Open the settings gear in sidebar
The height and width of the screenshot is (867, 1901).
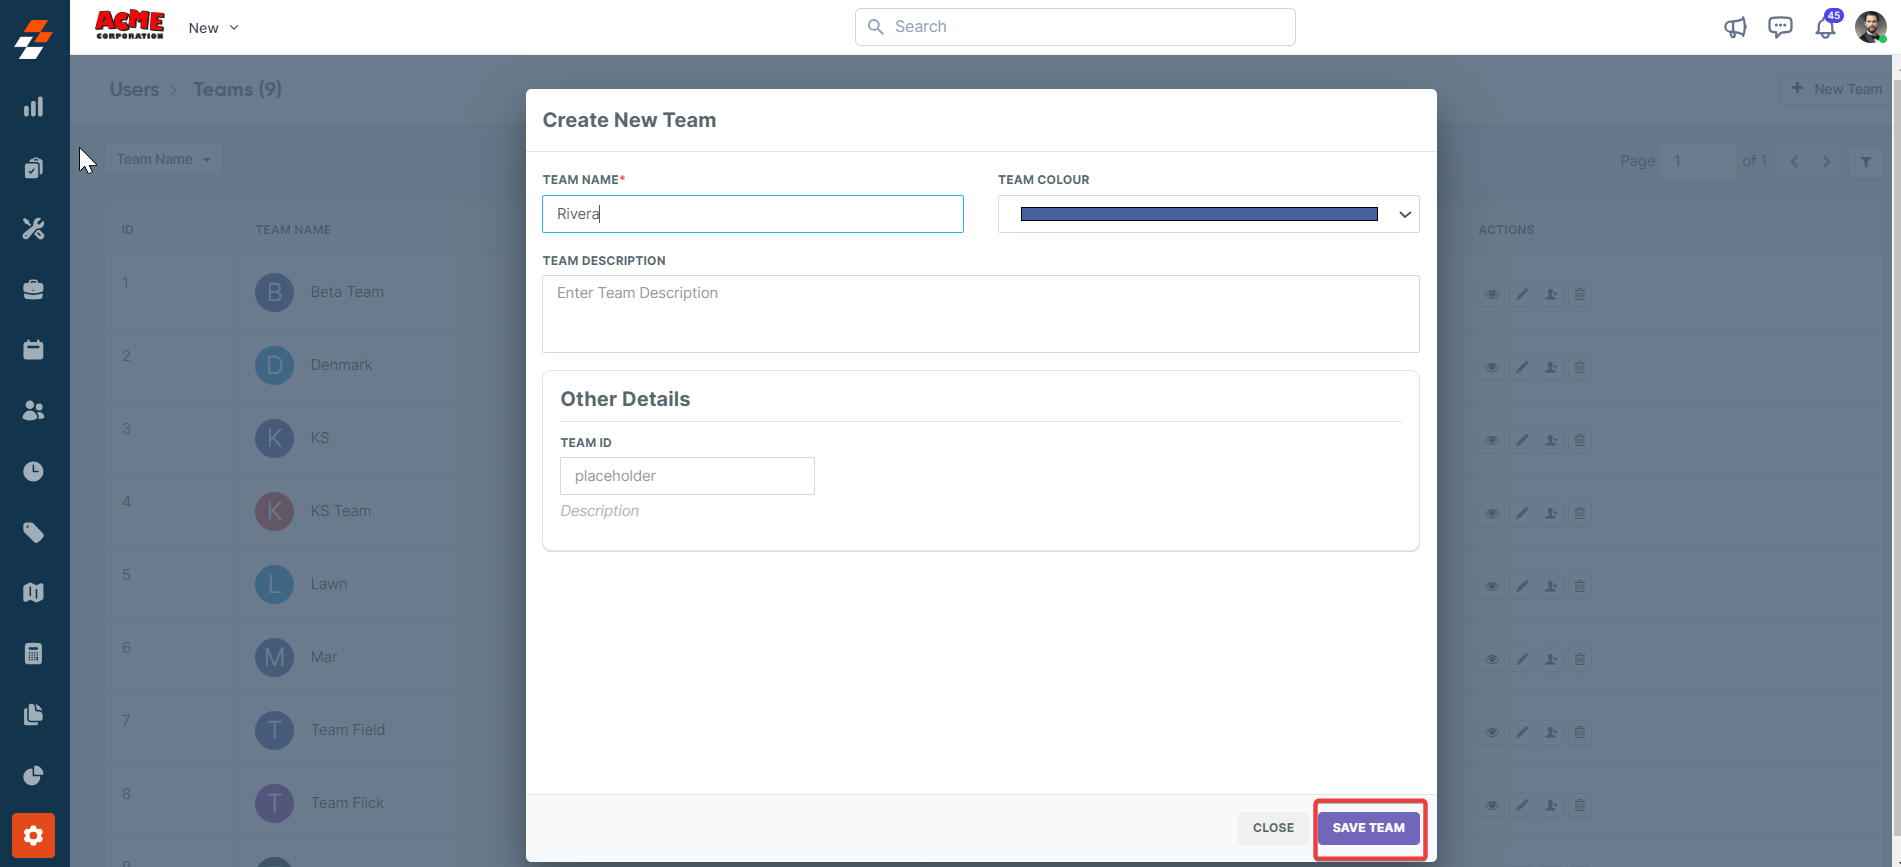pyautogui.click(x=33, y=835)
